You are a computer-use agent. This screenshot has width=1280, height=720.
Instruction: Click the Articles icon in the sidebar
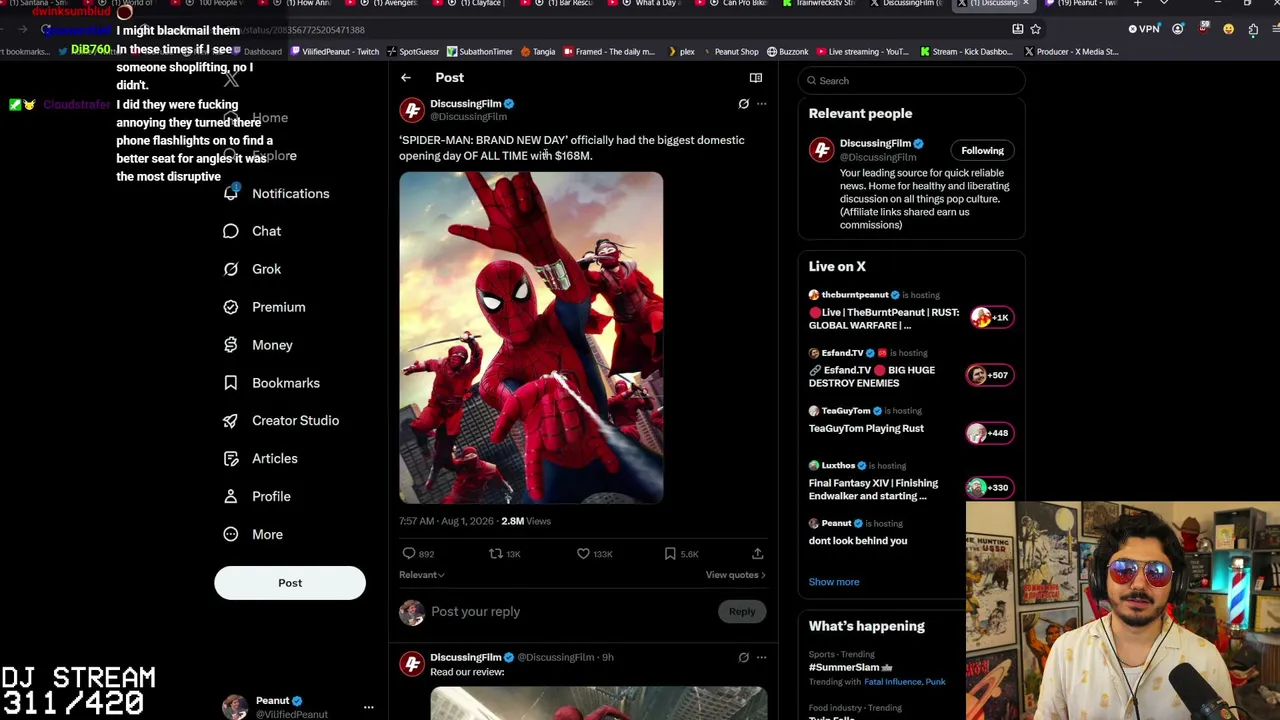231,459
